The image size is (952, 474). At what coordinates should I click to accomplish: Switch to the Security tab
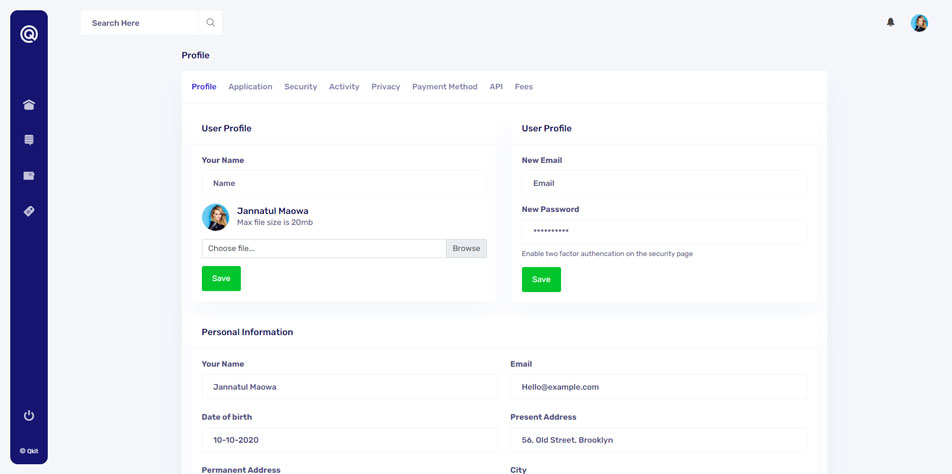coord(300,87)
